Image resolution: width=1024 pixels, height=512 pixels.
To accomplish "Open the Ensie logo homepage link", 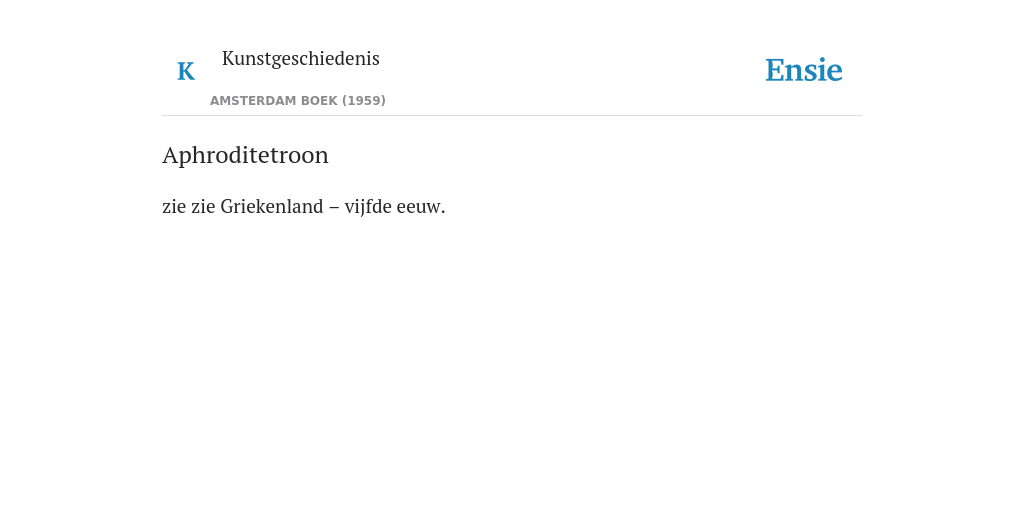I will pos(804,70).
